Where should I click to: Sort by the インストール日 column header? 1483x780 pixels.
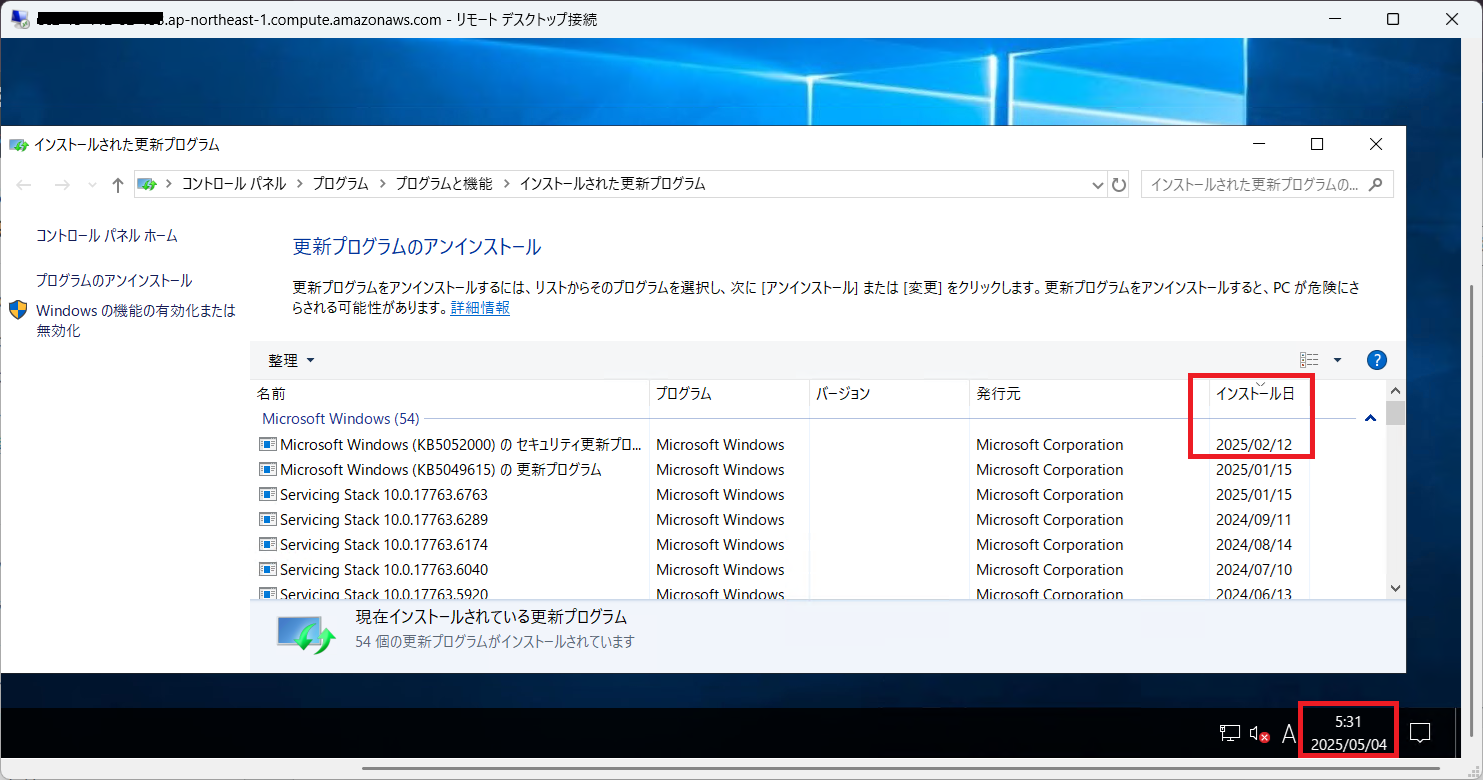point(1259,394)
